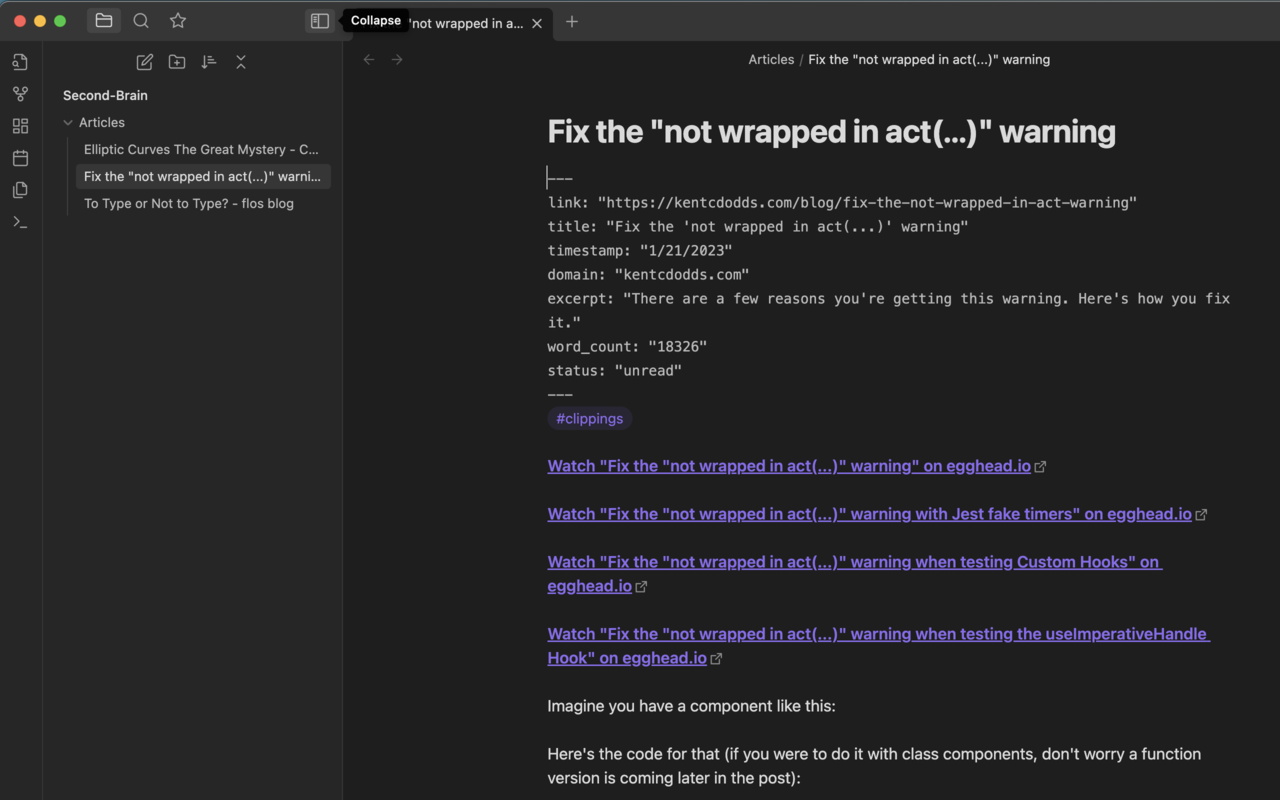
Task: Create a new note icon
Action: click(145, 62)
